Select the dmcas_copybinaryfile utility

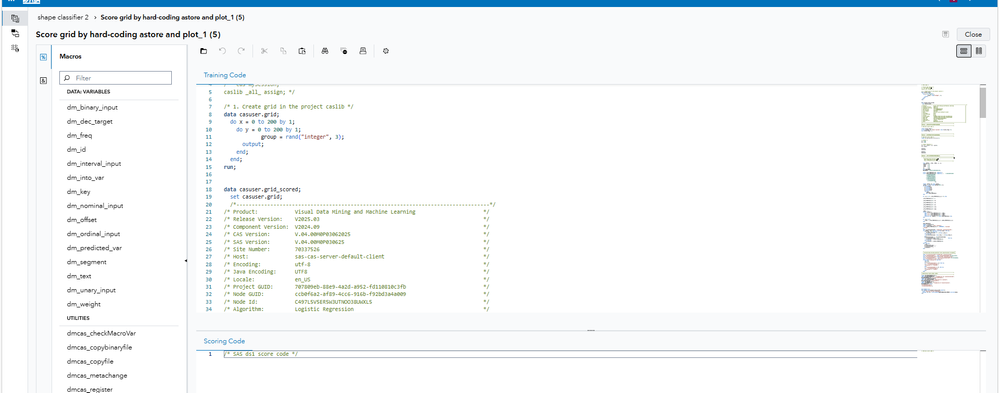click(x=99, y=347)
